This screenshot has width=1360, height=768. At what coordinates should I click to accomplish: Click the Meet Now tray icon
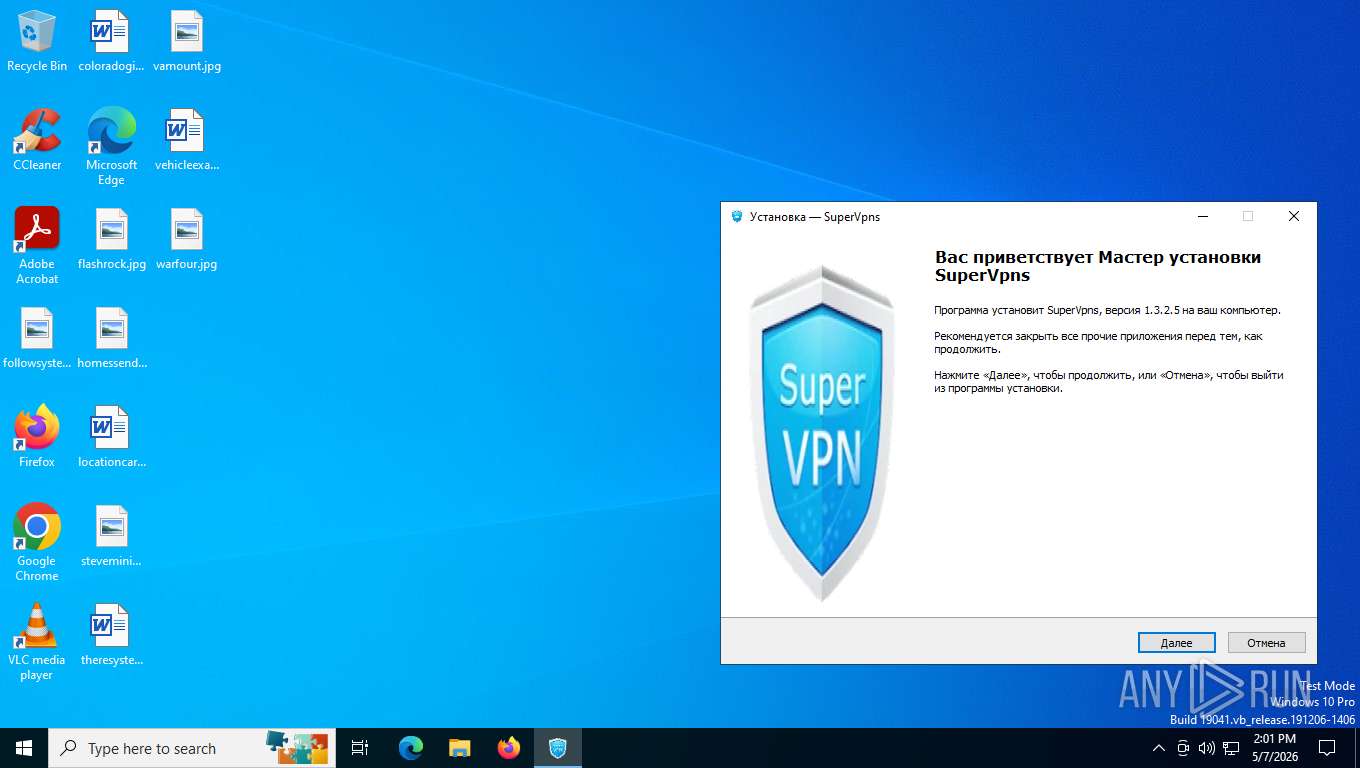click(x=1183, y=748)
